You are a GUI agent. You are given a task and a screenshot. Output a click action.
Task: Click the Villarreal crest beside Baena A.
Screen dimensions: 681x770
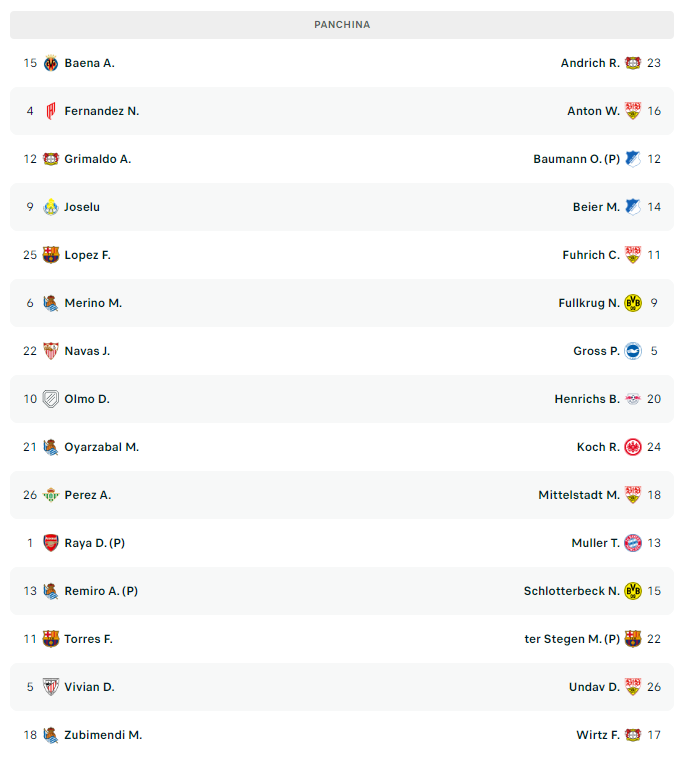51,63
